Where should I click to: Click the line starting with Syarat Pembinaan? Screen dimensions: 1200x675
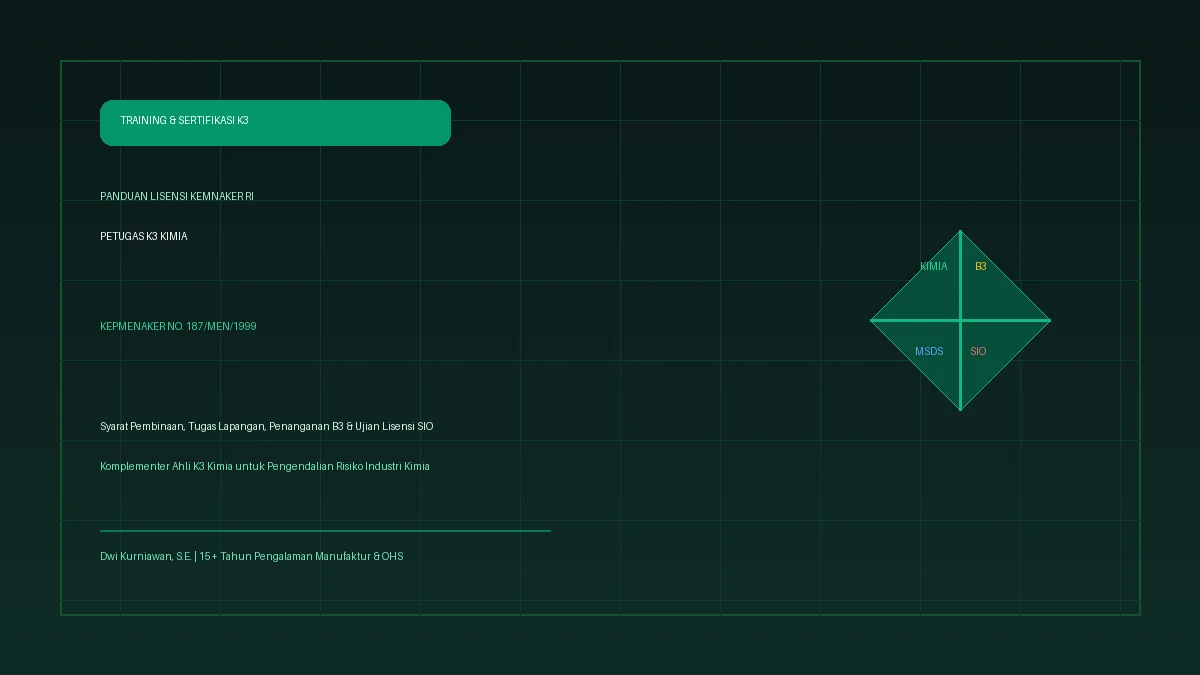[267, 427]
